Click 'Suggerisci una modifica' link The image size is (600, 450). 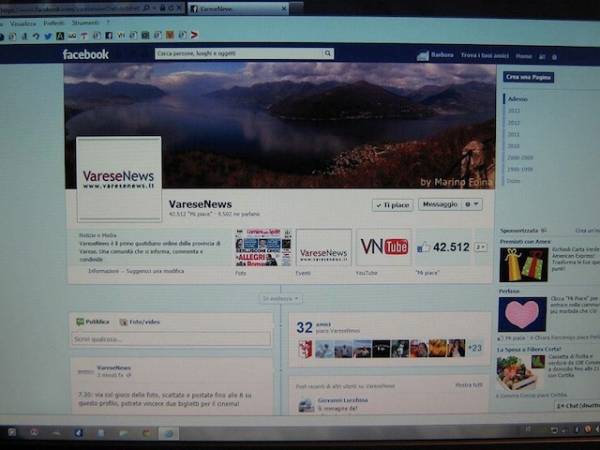pyautogui.click(x=155, y=271)
